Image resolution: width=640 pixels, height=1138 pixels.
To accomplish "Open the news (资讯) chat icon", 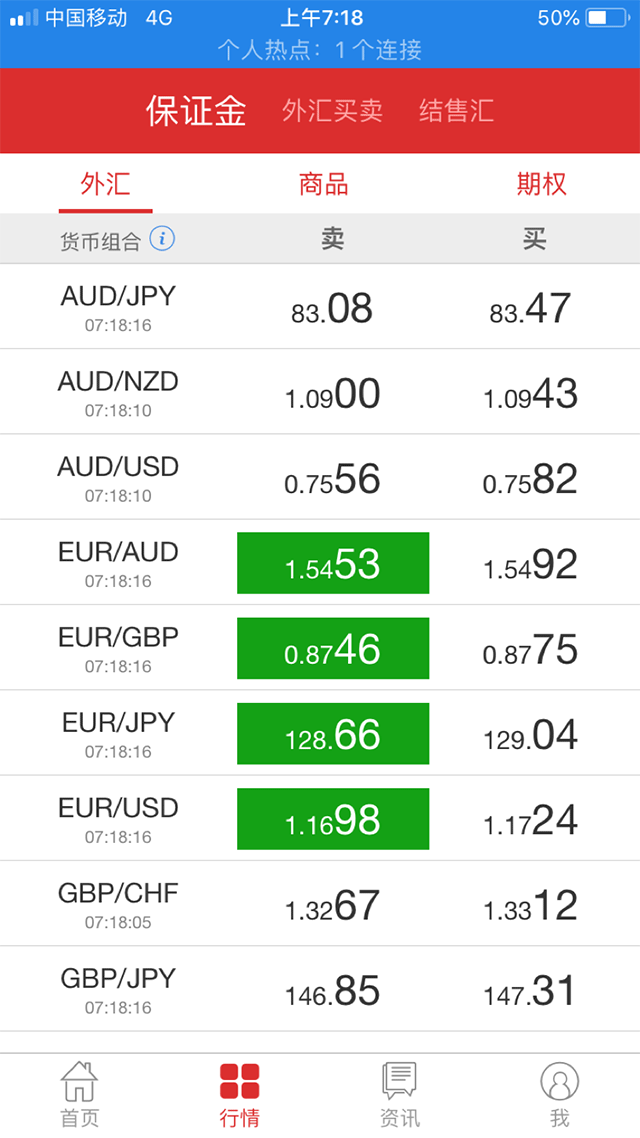I will (x=399, y=1082).
